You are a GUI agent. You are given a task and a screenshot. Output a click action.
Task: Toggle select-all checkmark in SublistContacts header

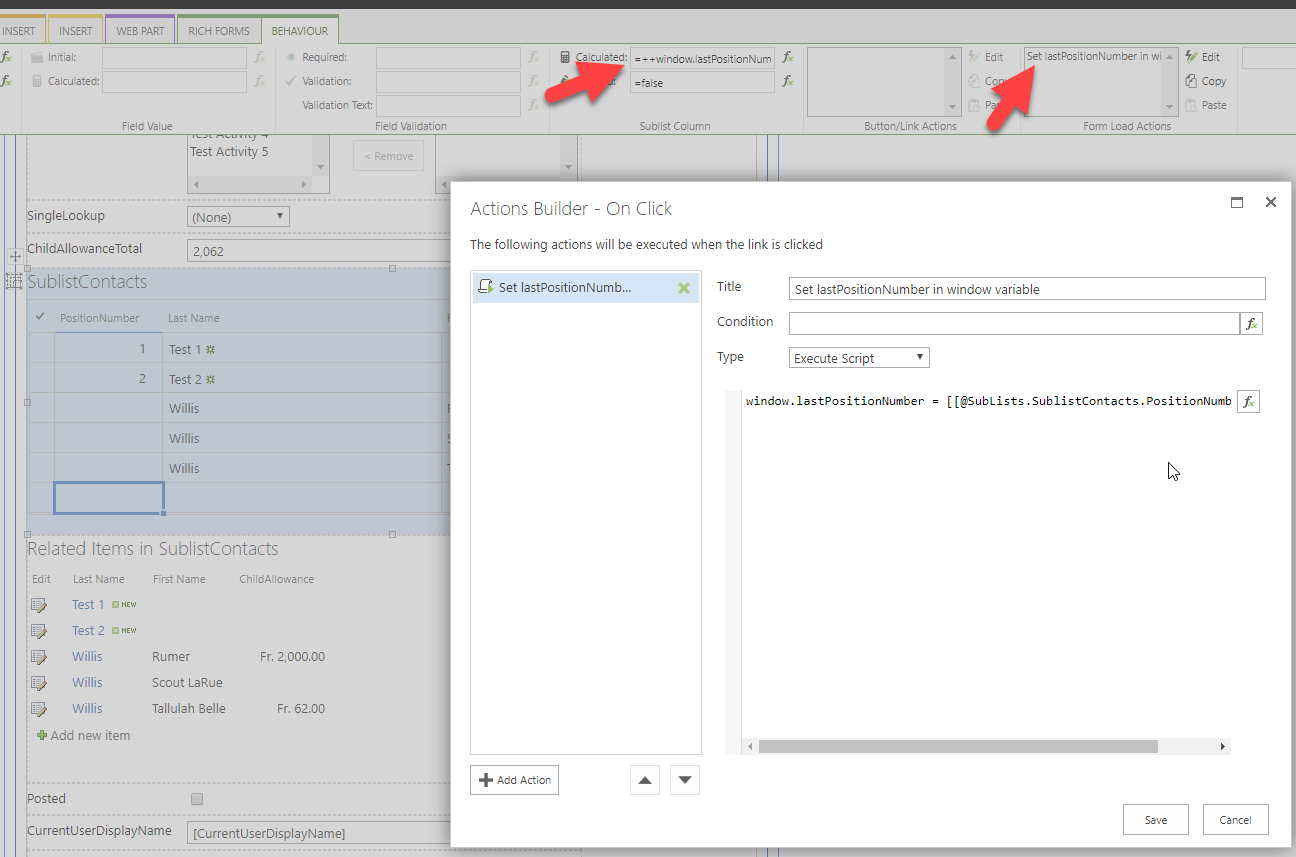tap(40, 317)
